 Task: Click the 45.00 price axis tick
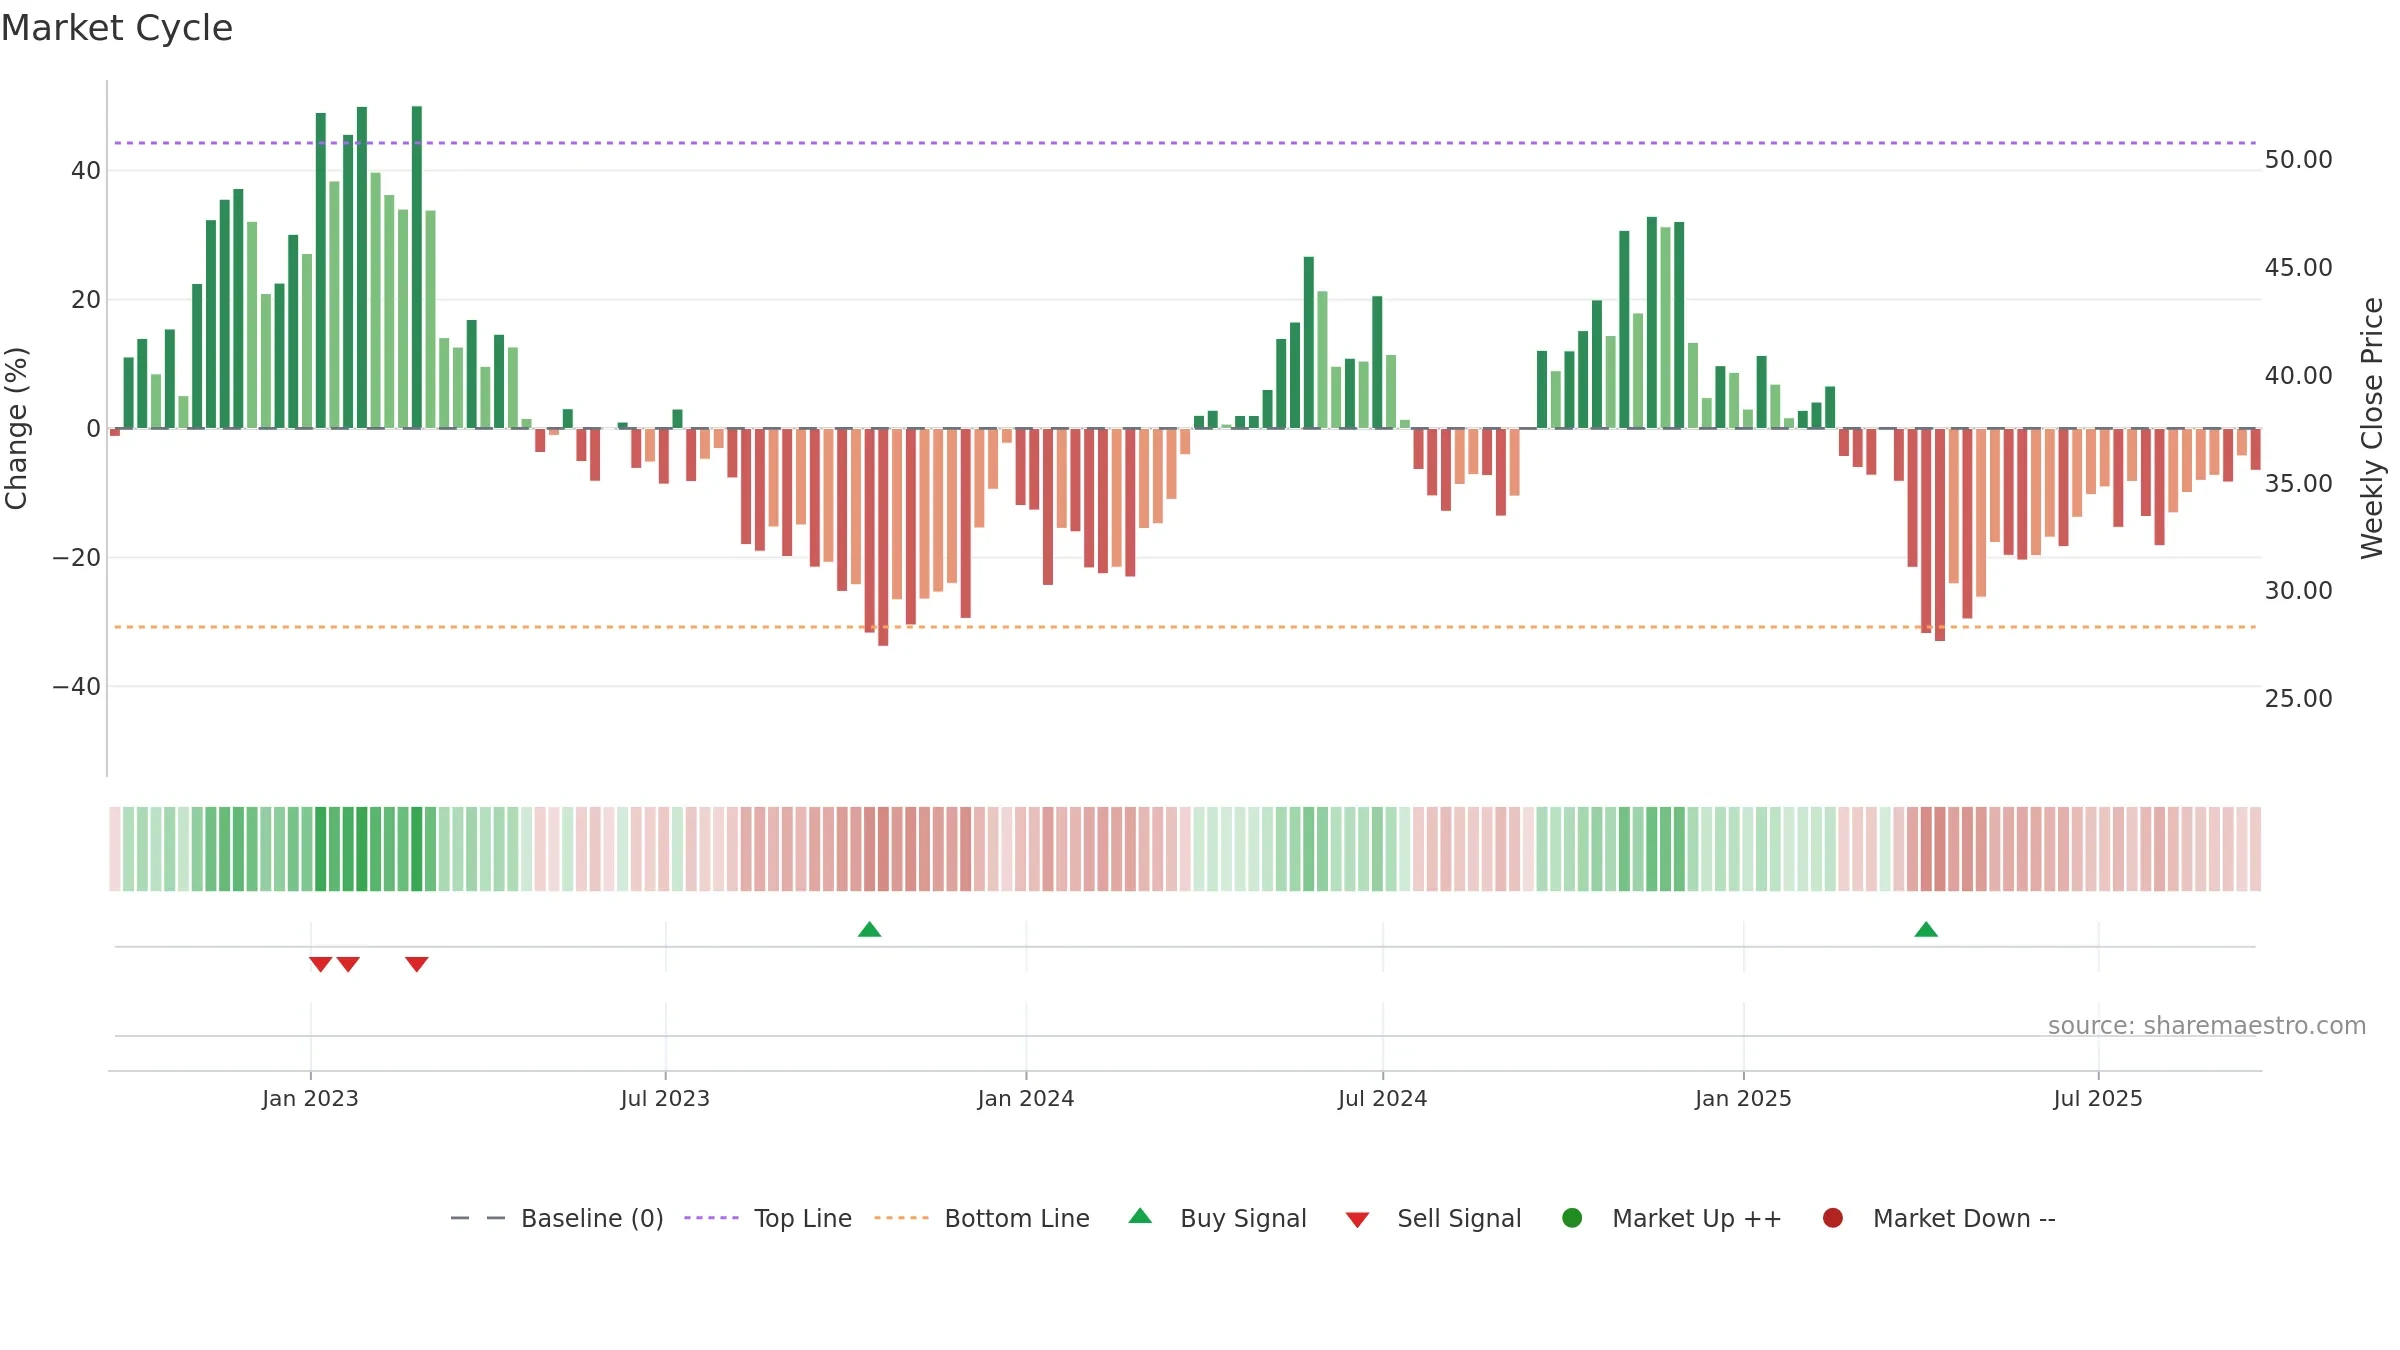[2298, 267]
